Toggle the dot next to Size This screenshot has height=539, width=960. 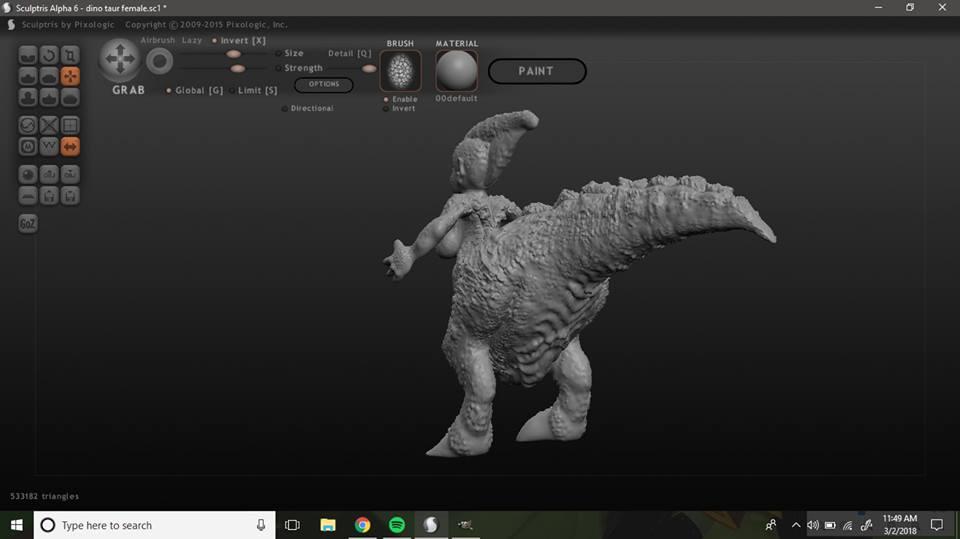(x=279, y=53)
